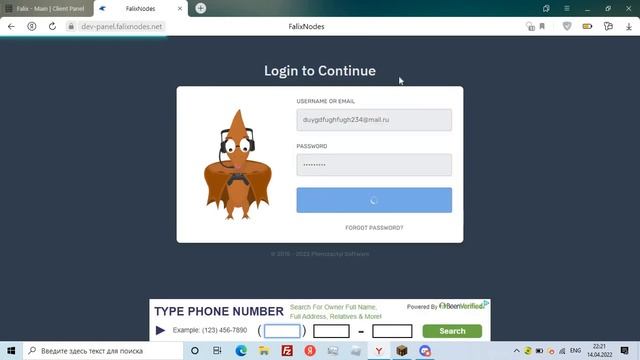
Task: Click the green Search button in ad
Action: (452, 331)
